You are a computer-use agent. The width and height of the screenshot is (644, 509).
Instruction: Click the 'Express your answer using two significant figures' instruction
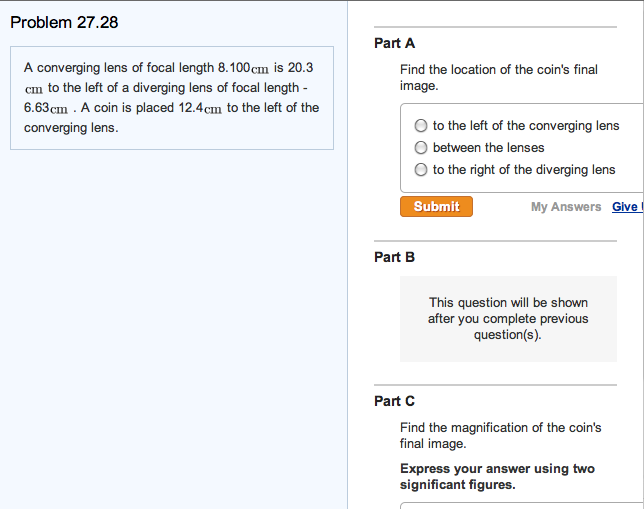pyautogui.click(x=497, y=477)
